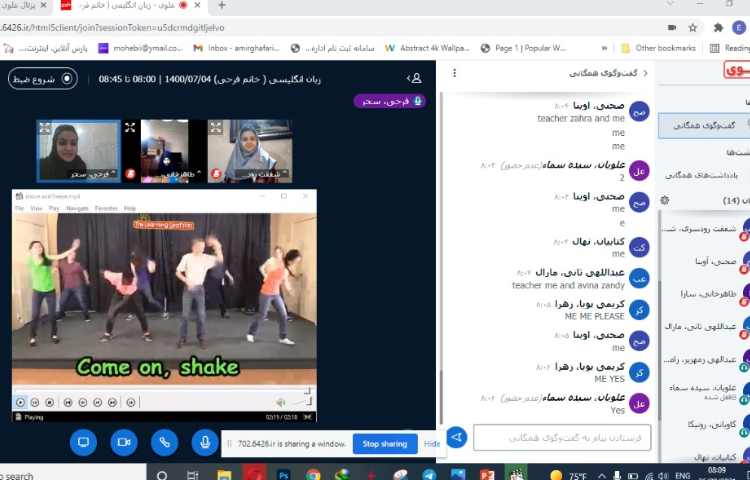Click the share screen button
Image resolution: width=750 pixels, height=480 pixels.
83,442
